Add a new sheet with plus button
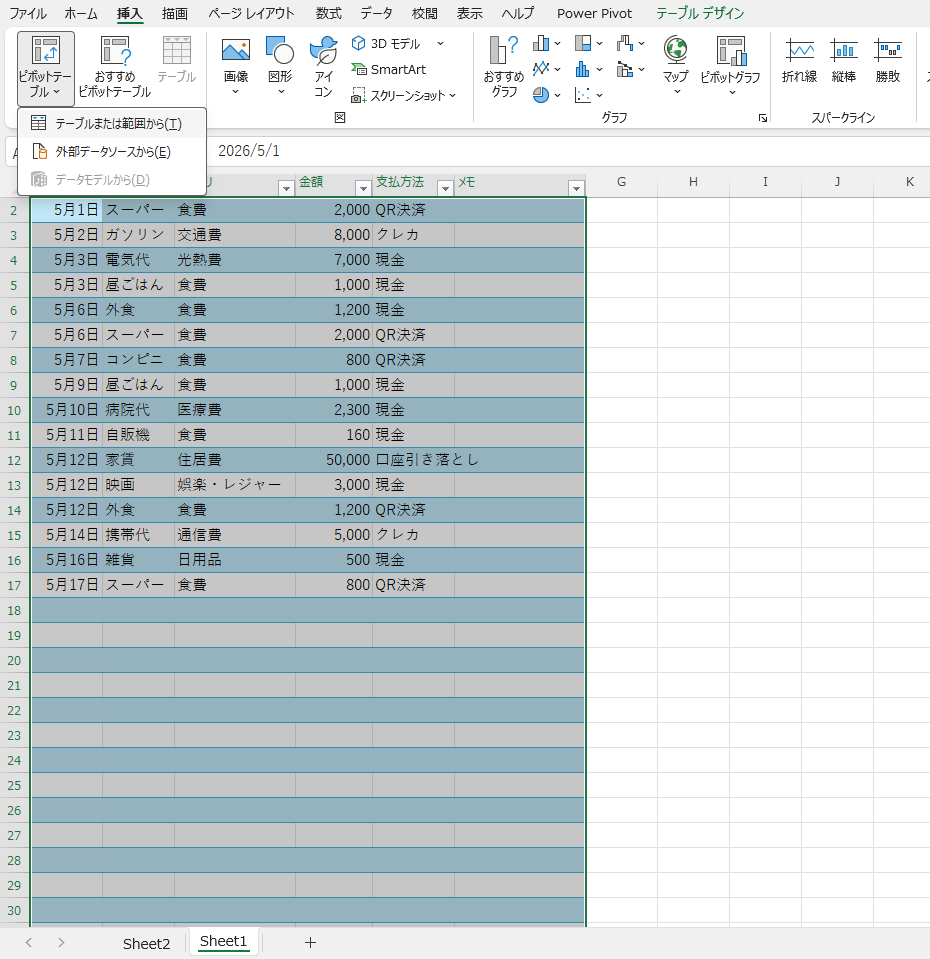Viewport: 930px width, 959px height. point(311,942)
